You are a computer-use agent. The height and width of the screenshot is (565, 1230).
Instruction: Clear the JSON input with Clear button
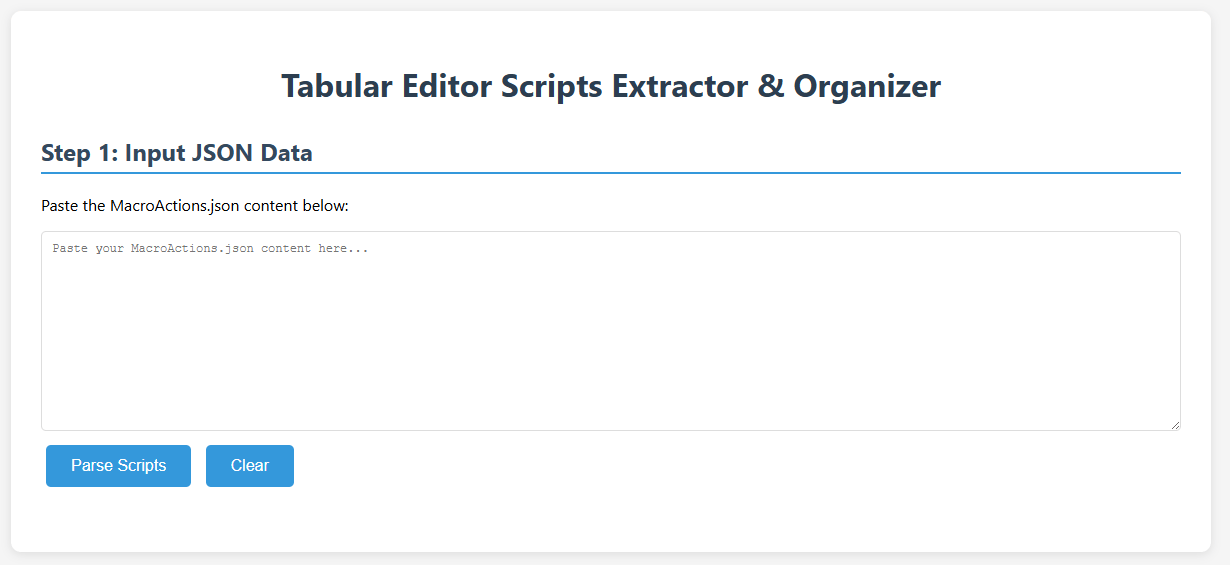pyautogui.click(x=250, y=466)
